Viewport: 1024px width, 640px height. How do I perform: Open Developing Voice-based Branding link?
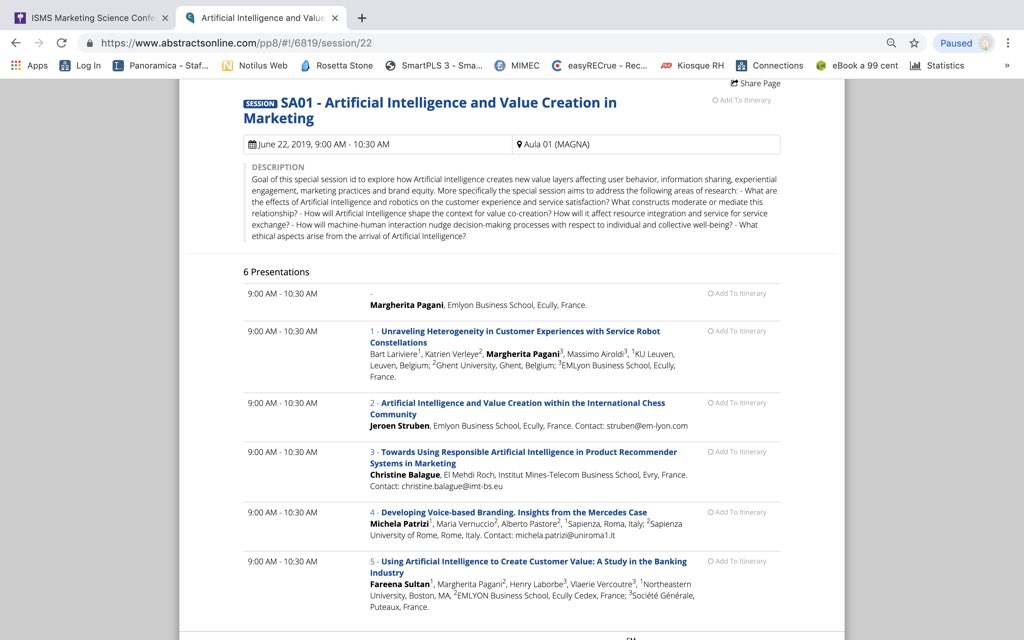pos(514,513)
